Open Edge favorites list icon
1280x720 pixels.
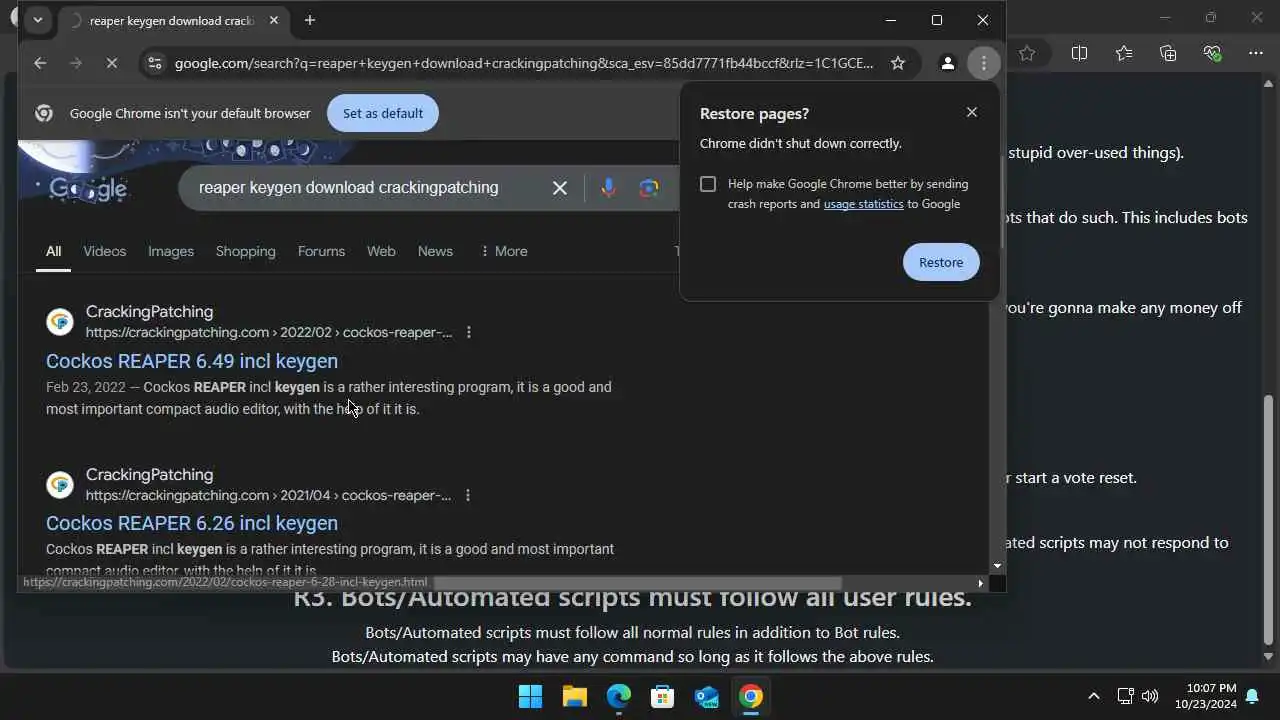tap(1124, 54)
